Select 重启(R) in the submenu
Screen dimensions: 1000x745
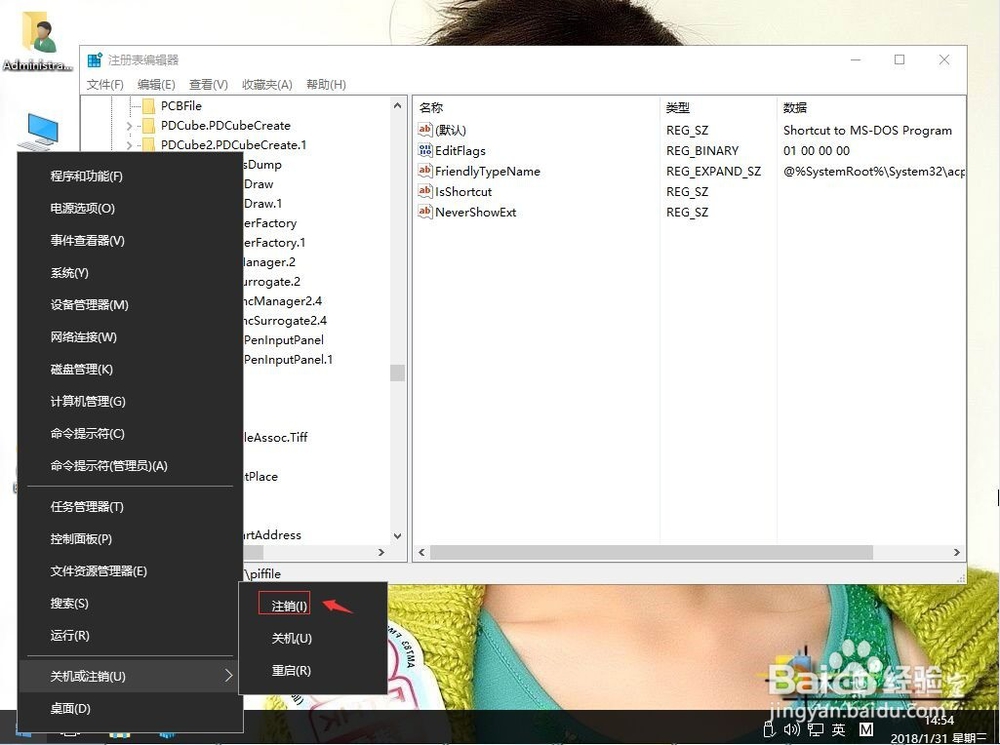point(313,670)
